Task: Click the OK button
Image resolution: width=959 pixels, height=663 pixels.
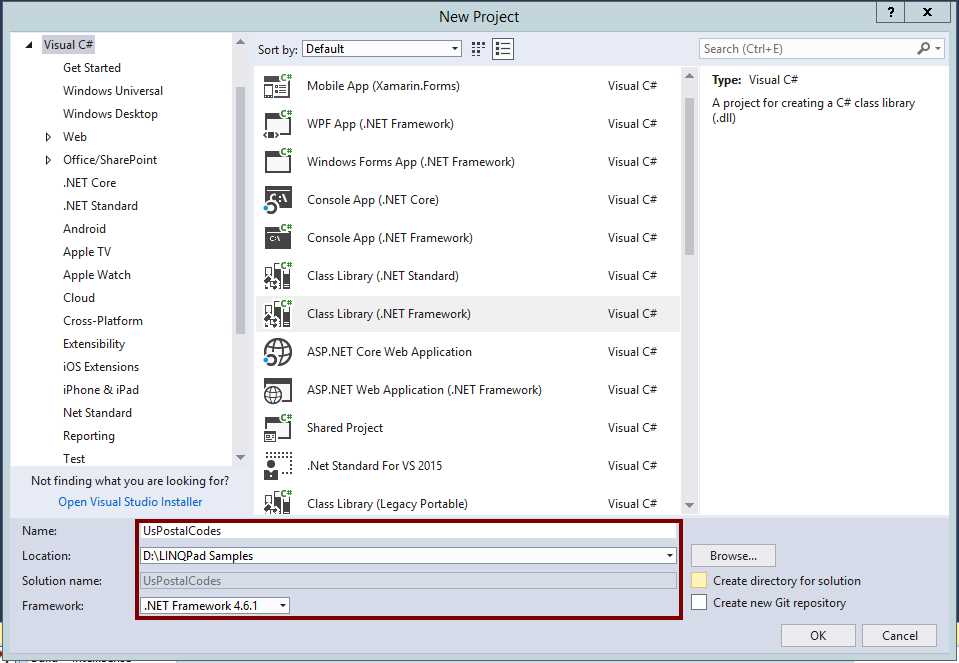Action: [818, 635]
